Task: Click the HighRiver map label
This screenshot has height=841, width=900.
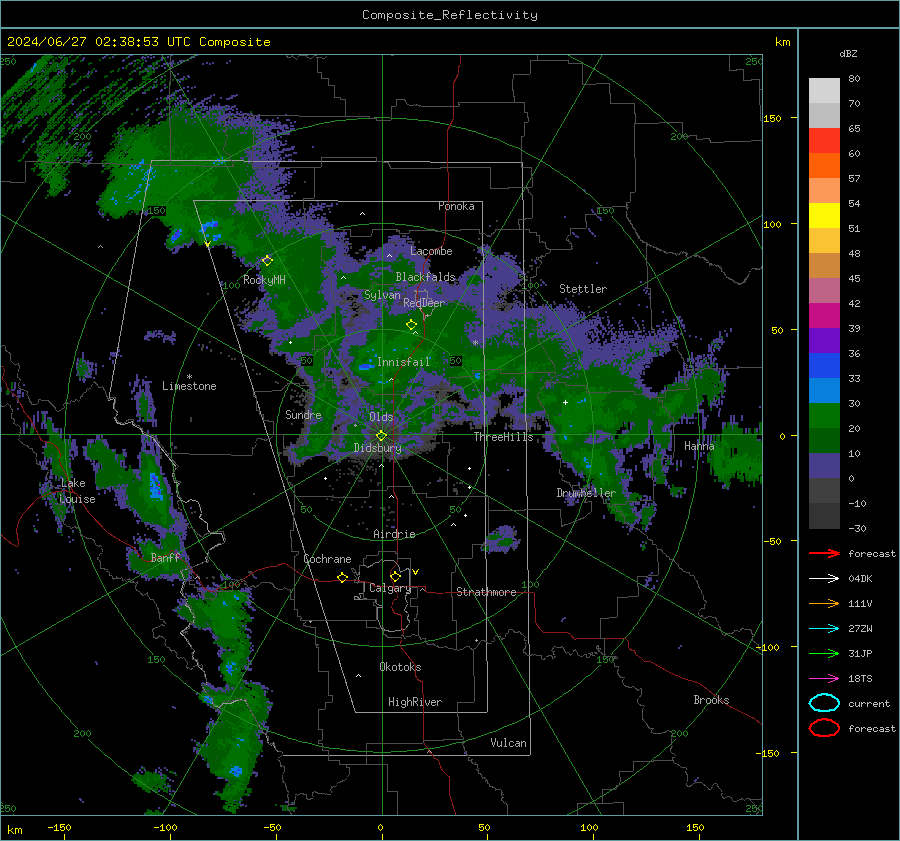Action: (x=415, y=702)
